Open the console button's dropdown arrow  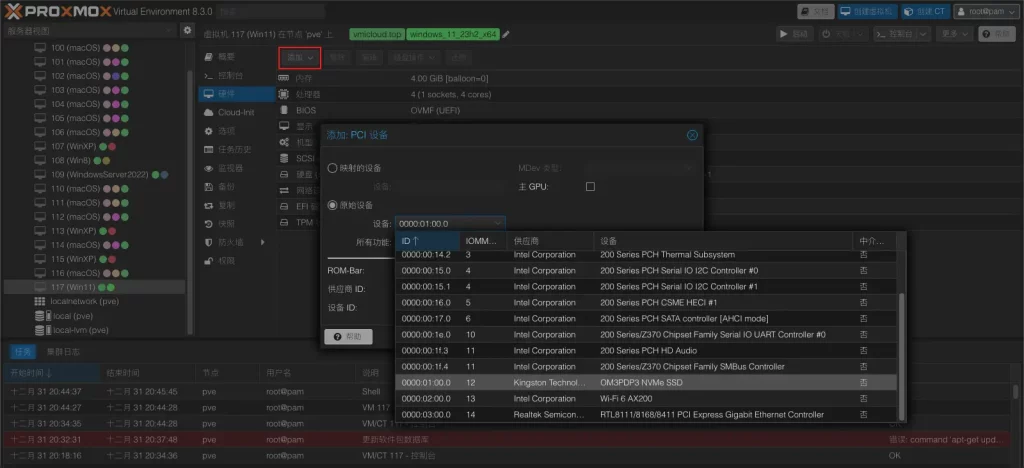(923, 33)
